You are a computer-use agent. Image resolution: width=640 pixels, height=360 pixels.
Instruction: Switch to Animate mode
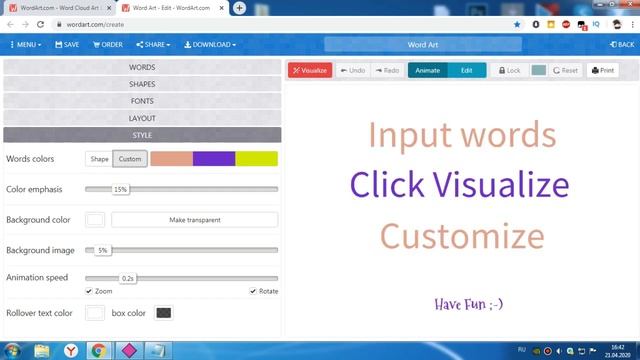coord(427,70)
